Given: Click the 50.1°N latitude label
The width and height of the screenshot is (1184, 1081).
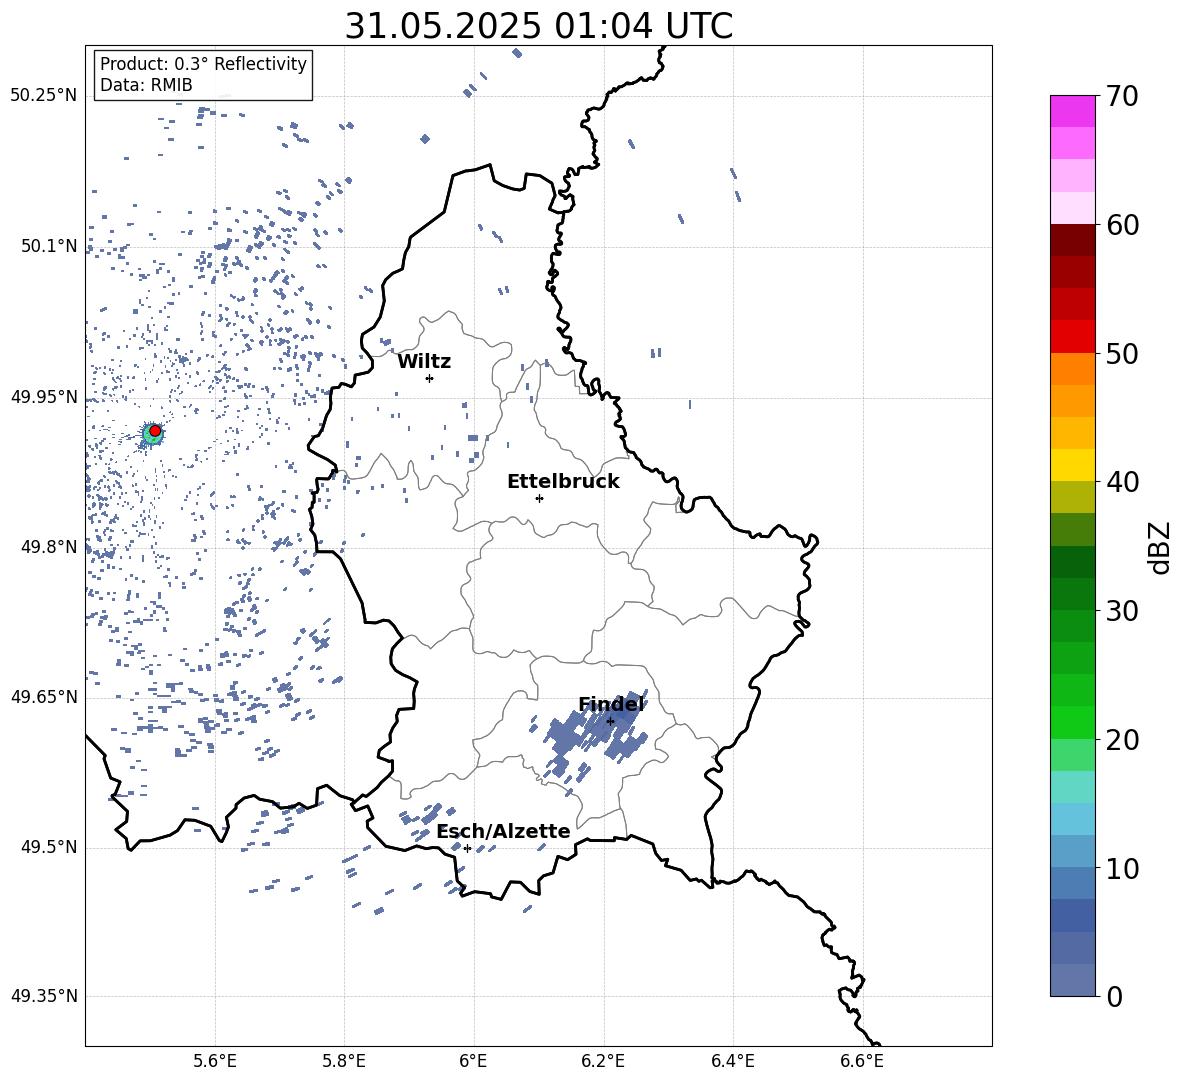Looking at the screenshot, I should click(49, 246).
